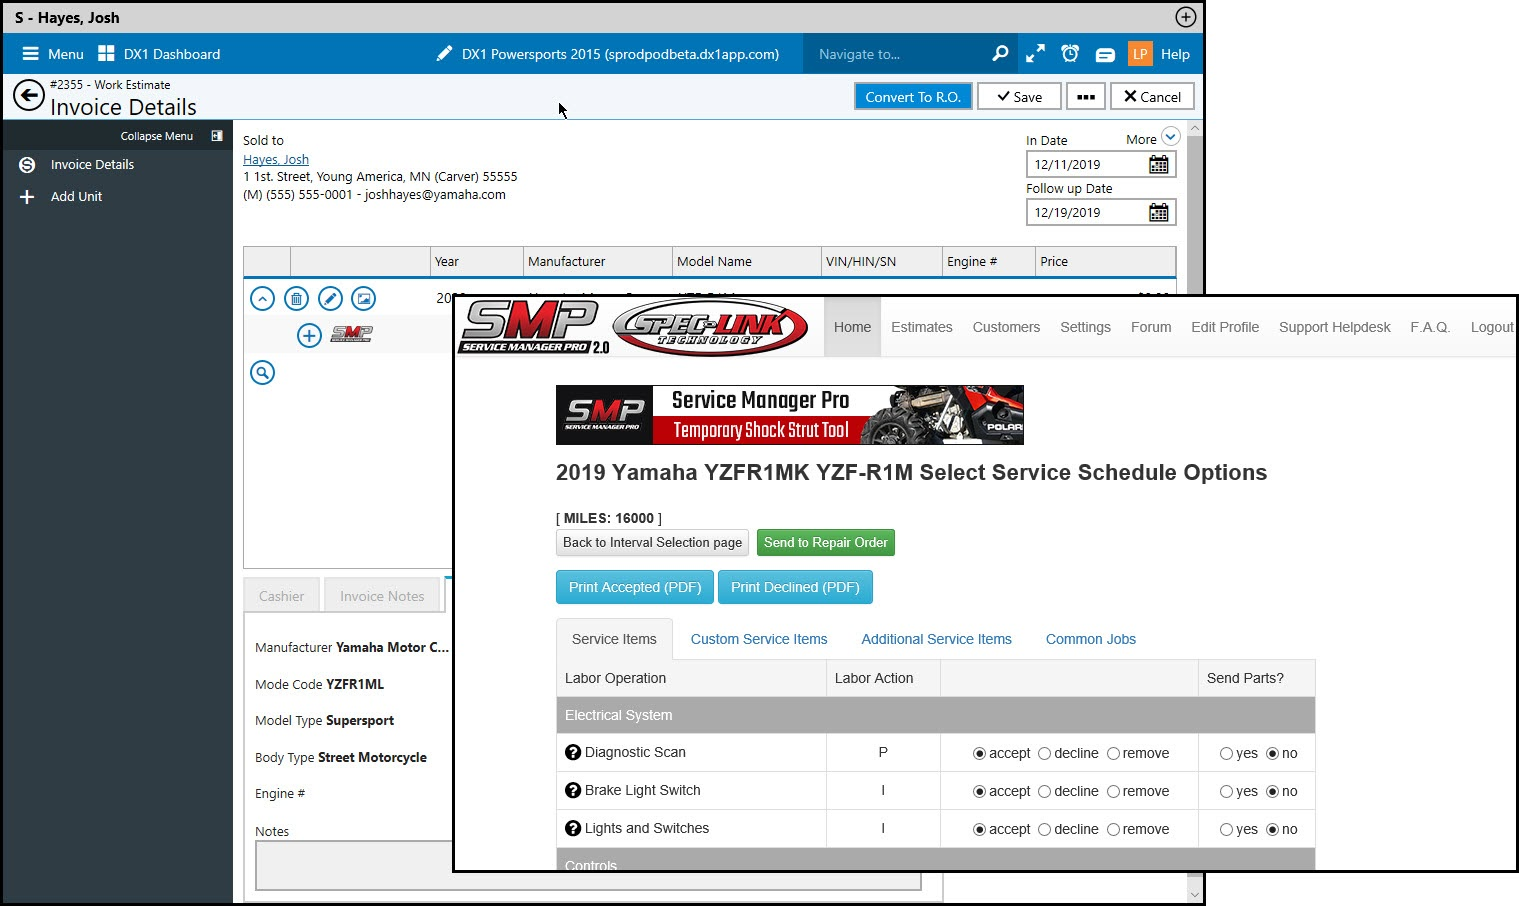Image resolution: width=1519 pixels, height=906 pixels.
Task: Open Settings in SMP navigation
Action: [1085, 327]
